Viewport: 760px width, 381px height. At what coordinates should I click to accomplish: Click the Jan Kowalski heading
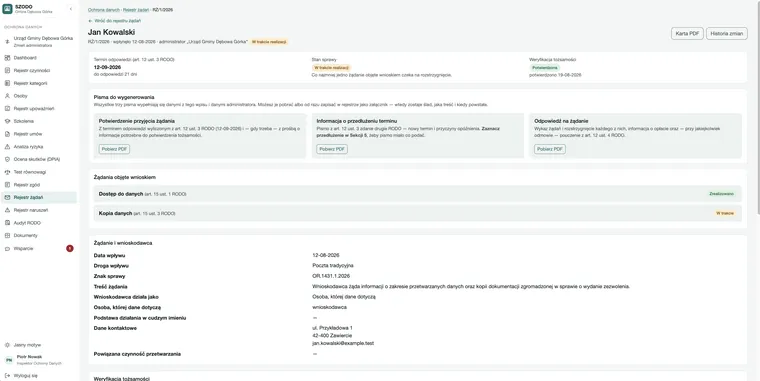(111, 32)
